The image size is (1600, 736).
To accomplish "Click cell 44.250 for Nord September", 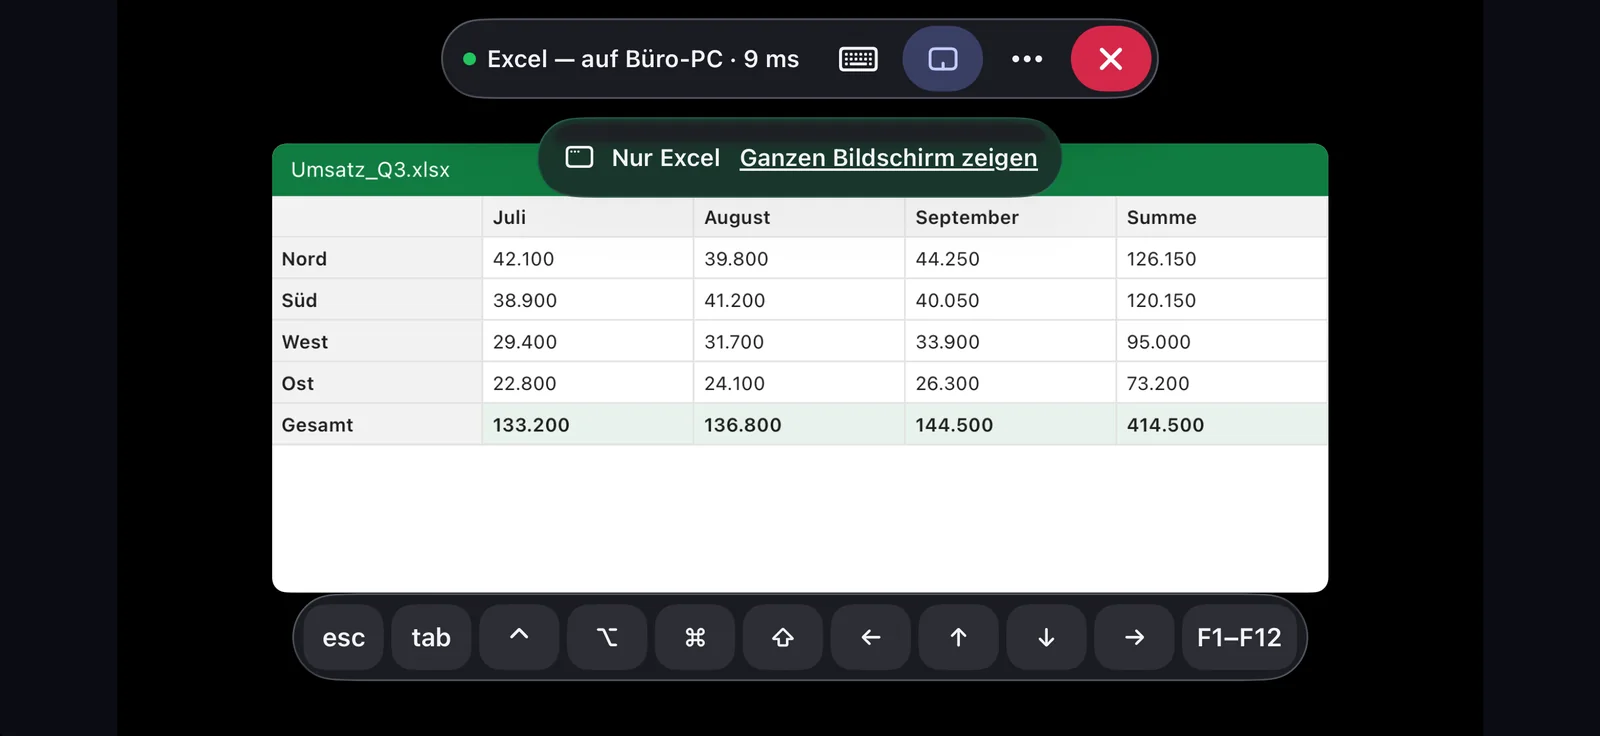I will tap(1010, 259).
